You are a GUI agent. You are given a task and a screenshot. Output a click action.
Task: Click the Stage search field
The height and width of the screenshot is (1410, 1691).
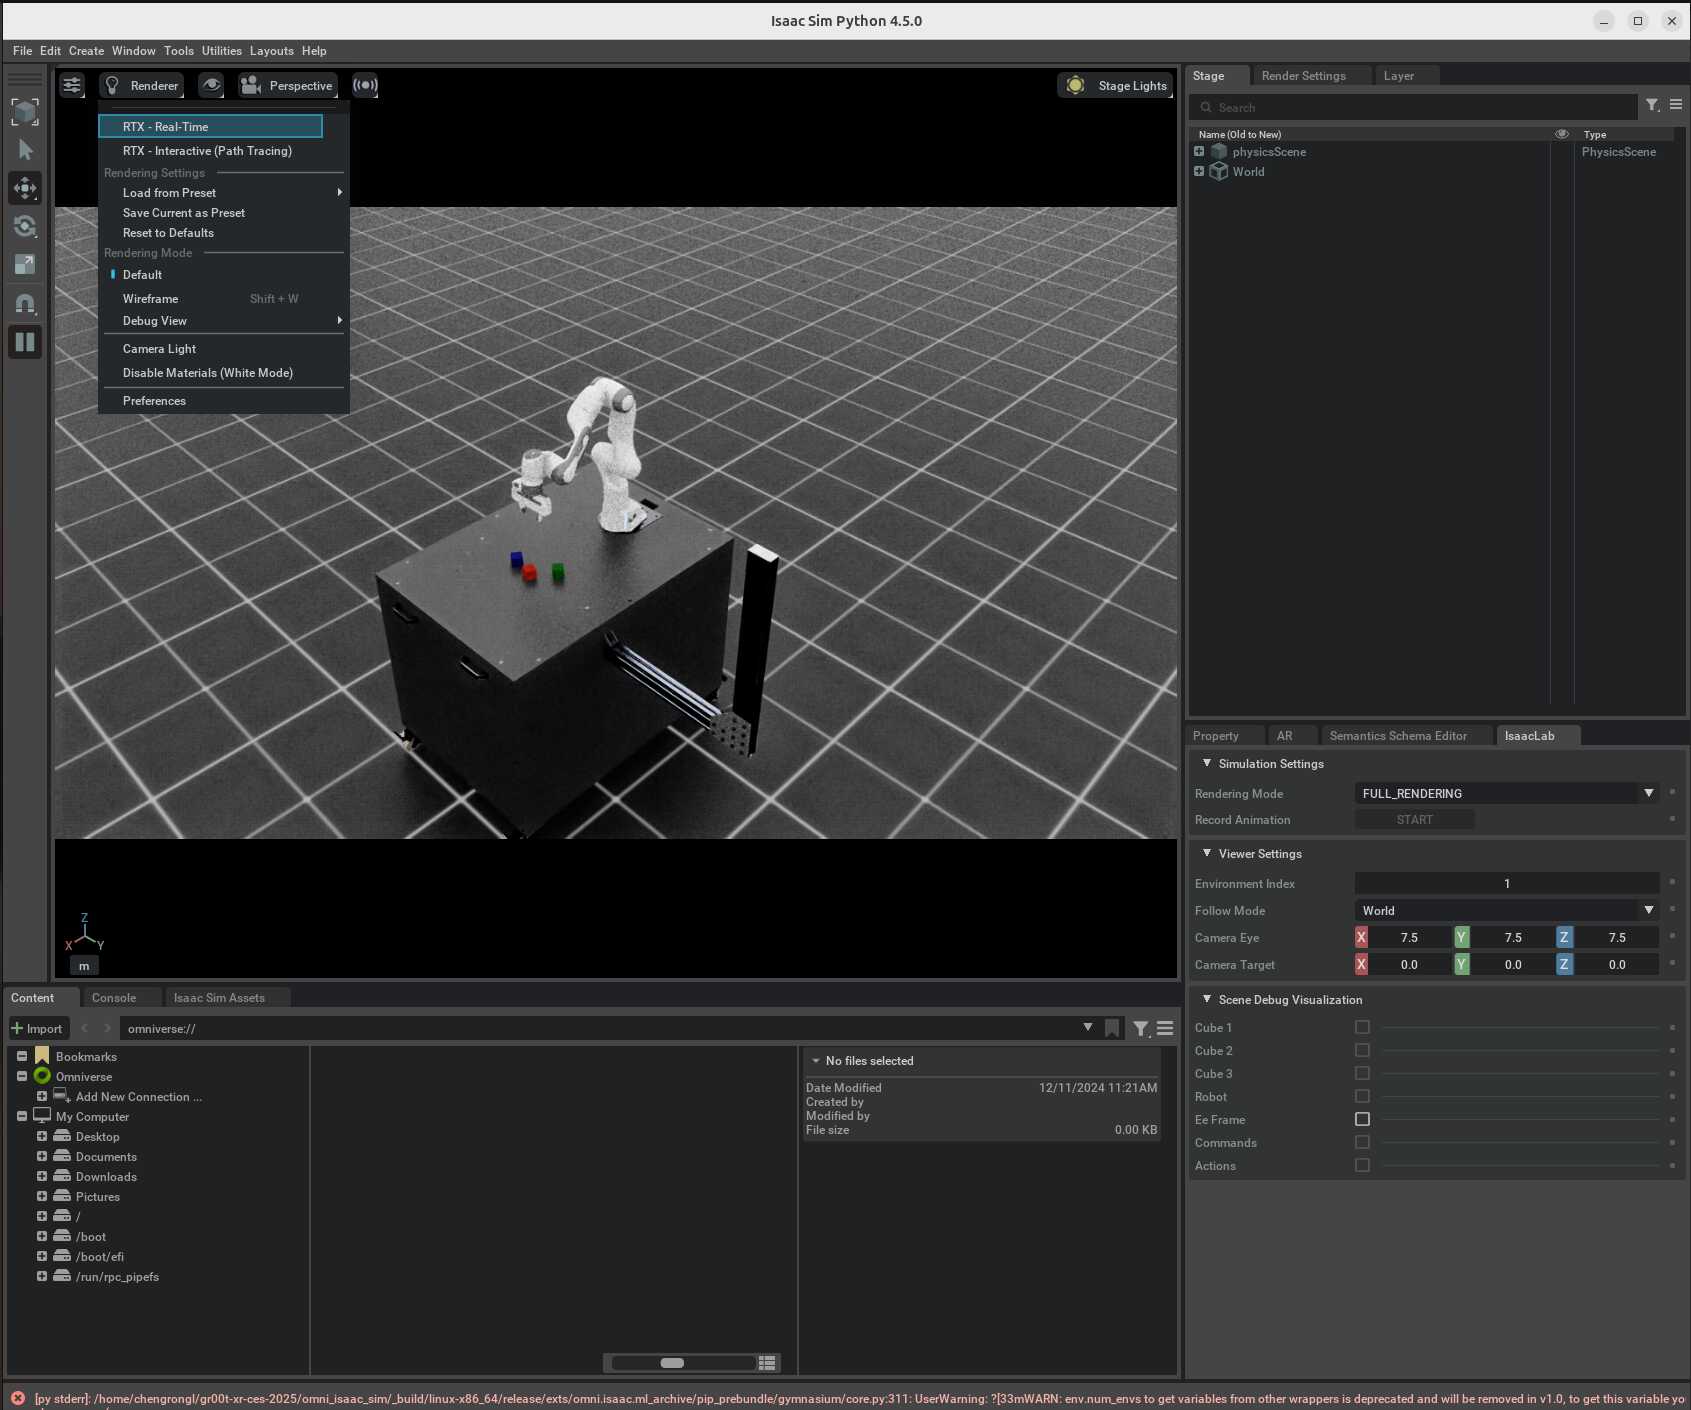[x=1413, y=107]
